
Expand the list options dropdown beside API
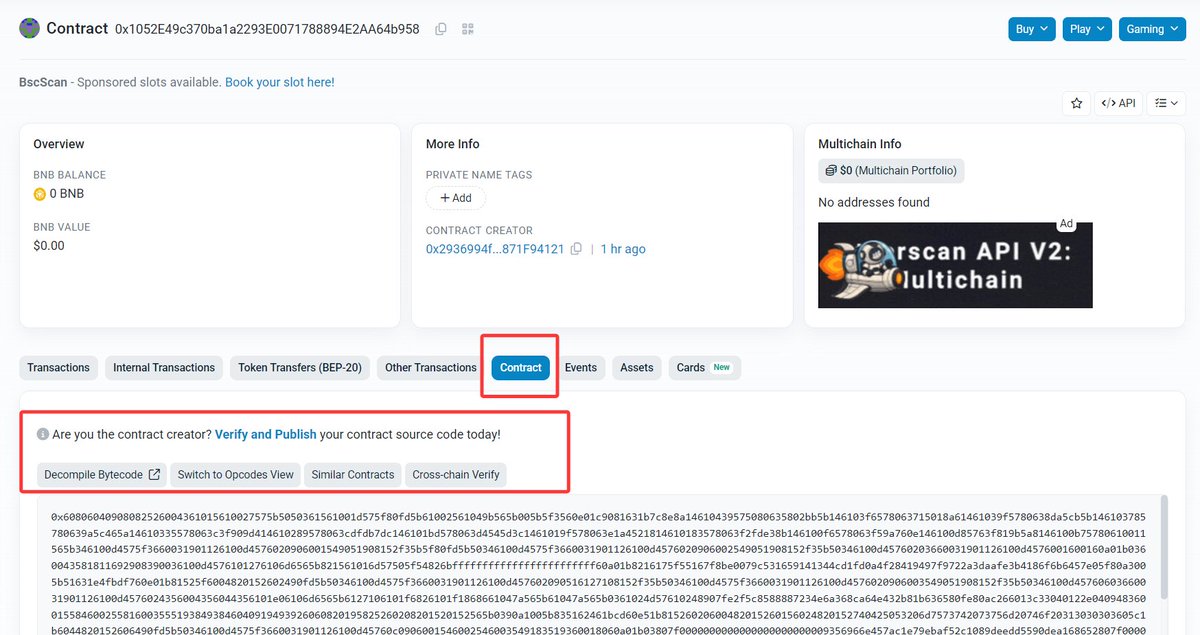[1165, 102]
